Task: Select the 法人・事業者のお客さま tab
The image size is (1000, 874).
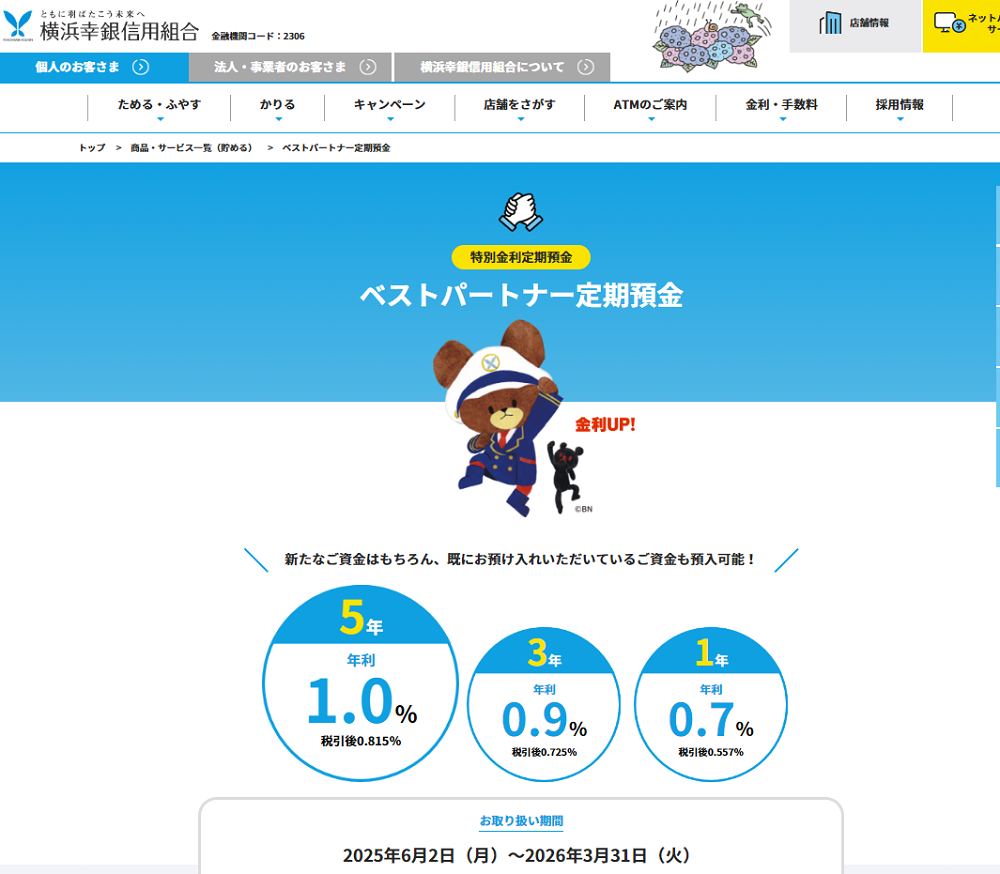Action: (290, 67)
